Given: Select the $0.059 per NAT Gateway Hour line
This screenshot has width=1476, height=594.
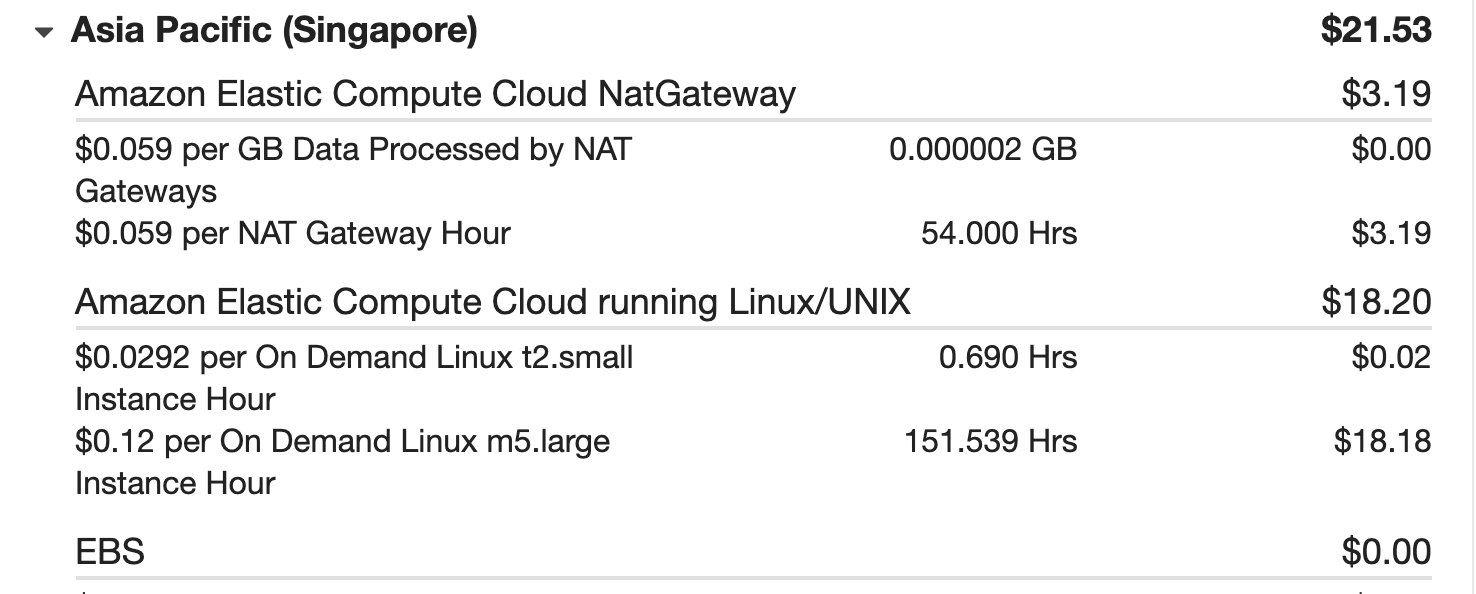Looking at the screenshot, I should coord(293,233).
